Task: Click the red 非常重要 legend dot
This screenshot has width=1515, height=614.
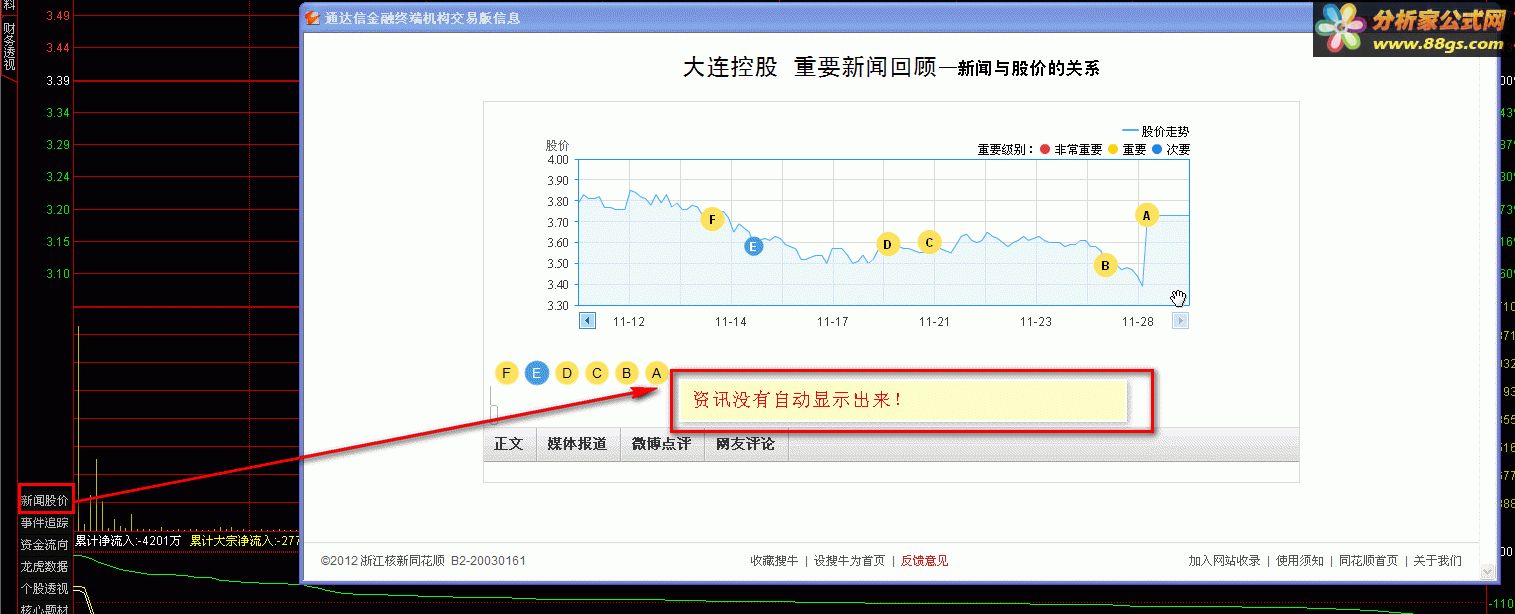Action: pos(1045,149)
